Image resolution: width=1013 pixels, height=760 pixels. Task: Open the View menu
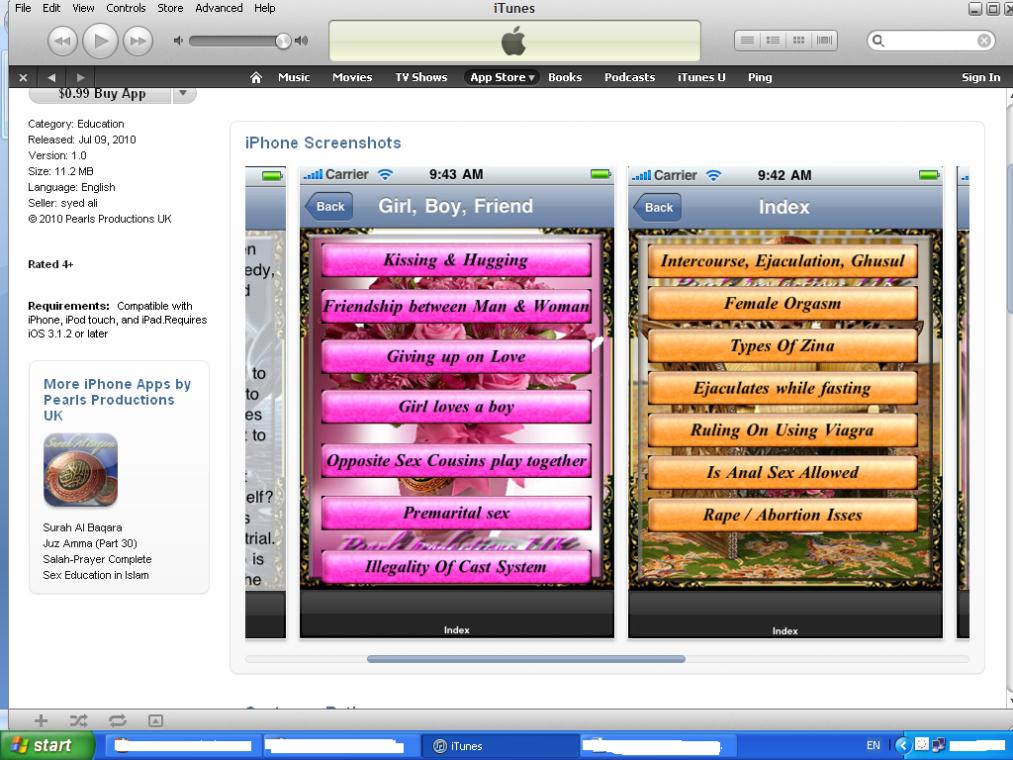point(83,8)
